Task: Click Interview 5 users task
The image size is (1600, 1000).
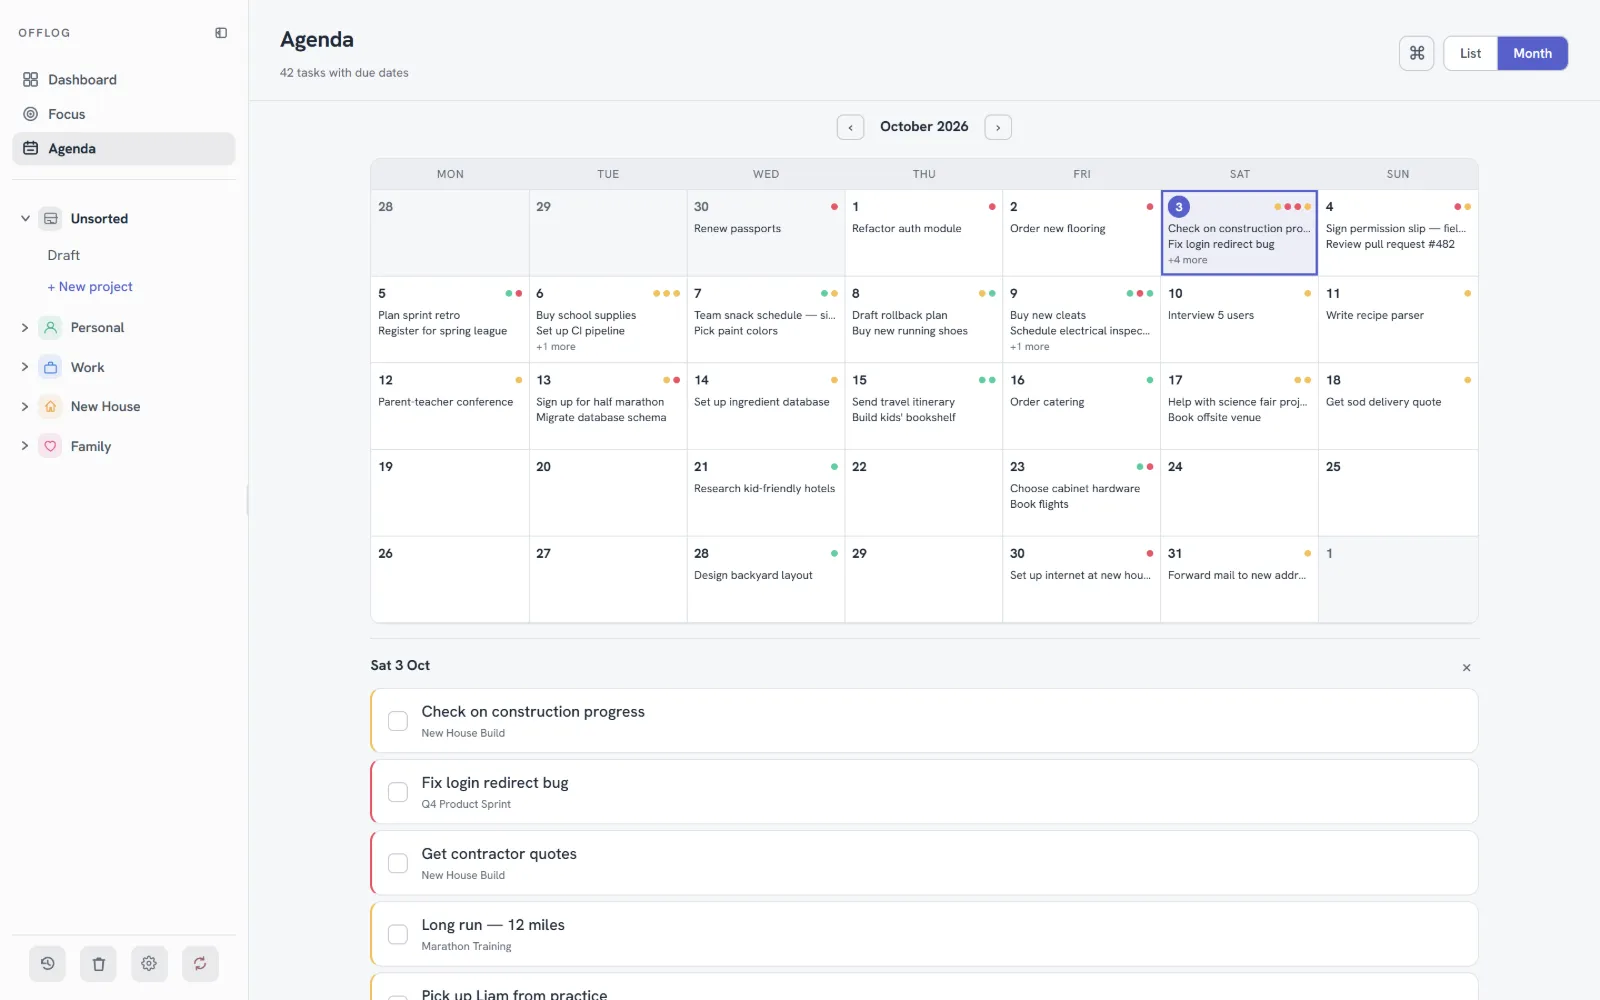Action: [x=1210, y=316]
